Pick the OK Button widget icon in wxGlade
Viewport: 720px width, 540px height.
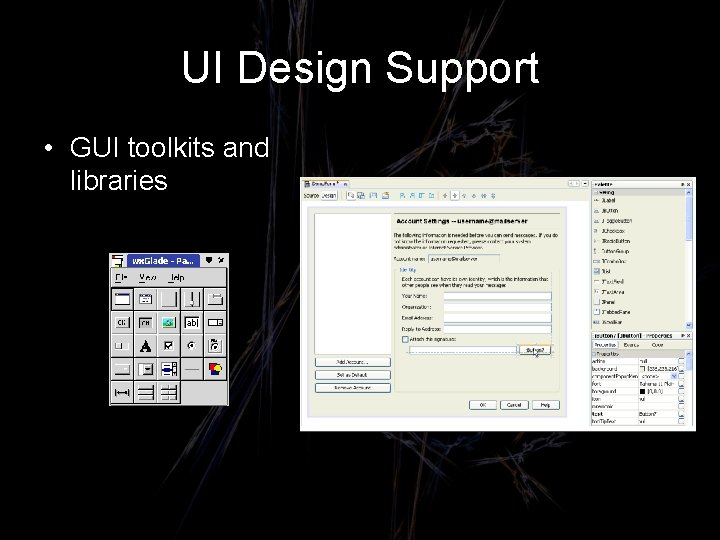122,323
